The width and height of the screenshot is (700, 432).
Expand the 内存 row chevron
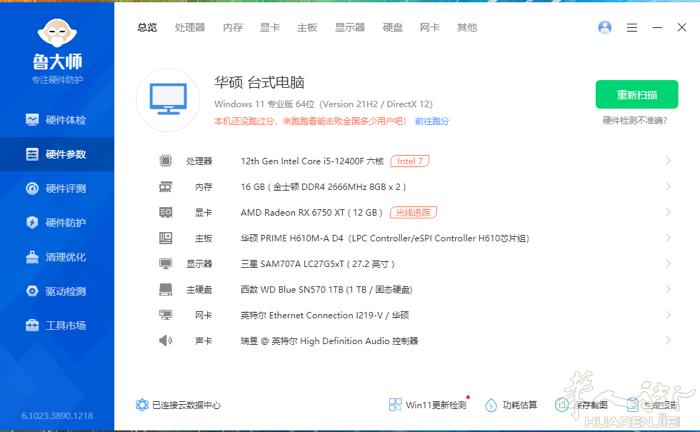coord(668,187)
